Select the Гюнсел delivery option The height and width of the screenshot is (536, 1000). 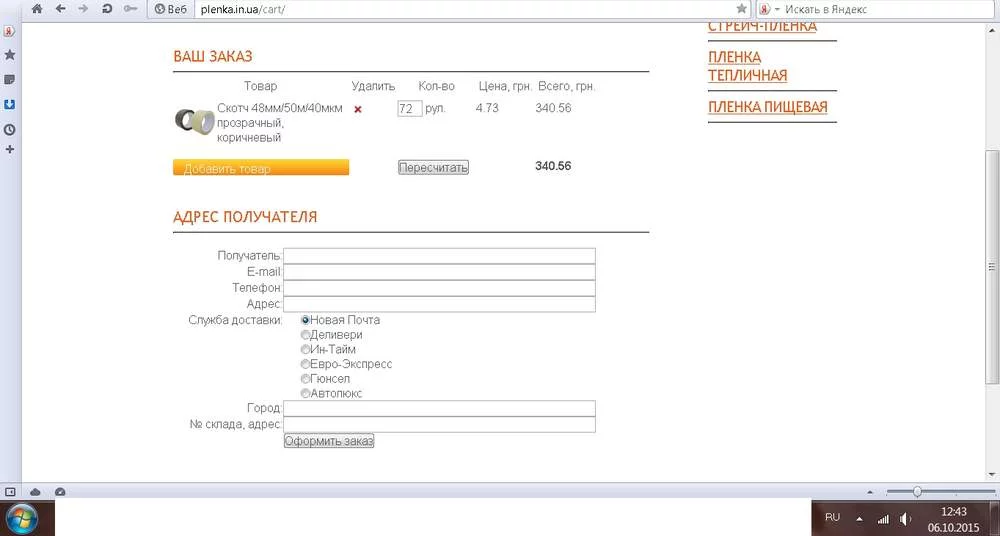305,379
